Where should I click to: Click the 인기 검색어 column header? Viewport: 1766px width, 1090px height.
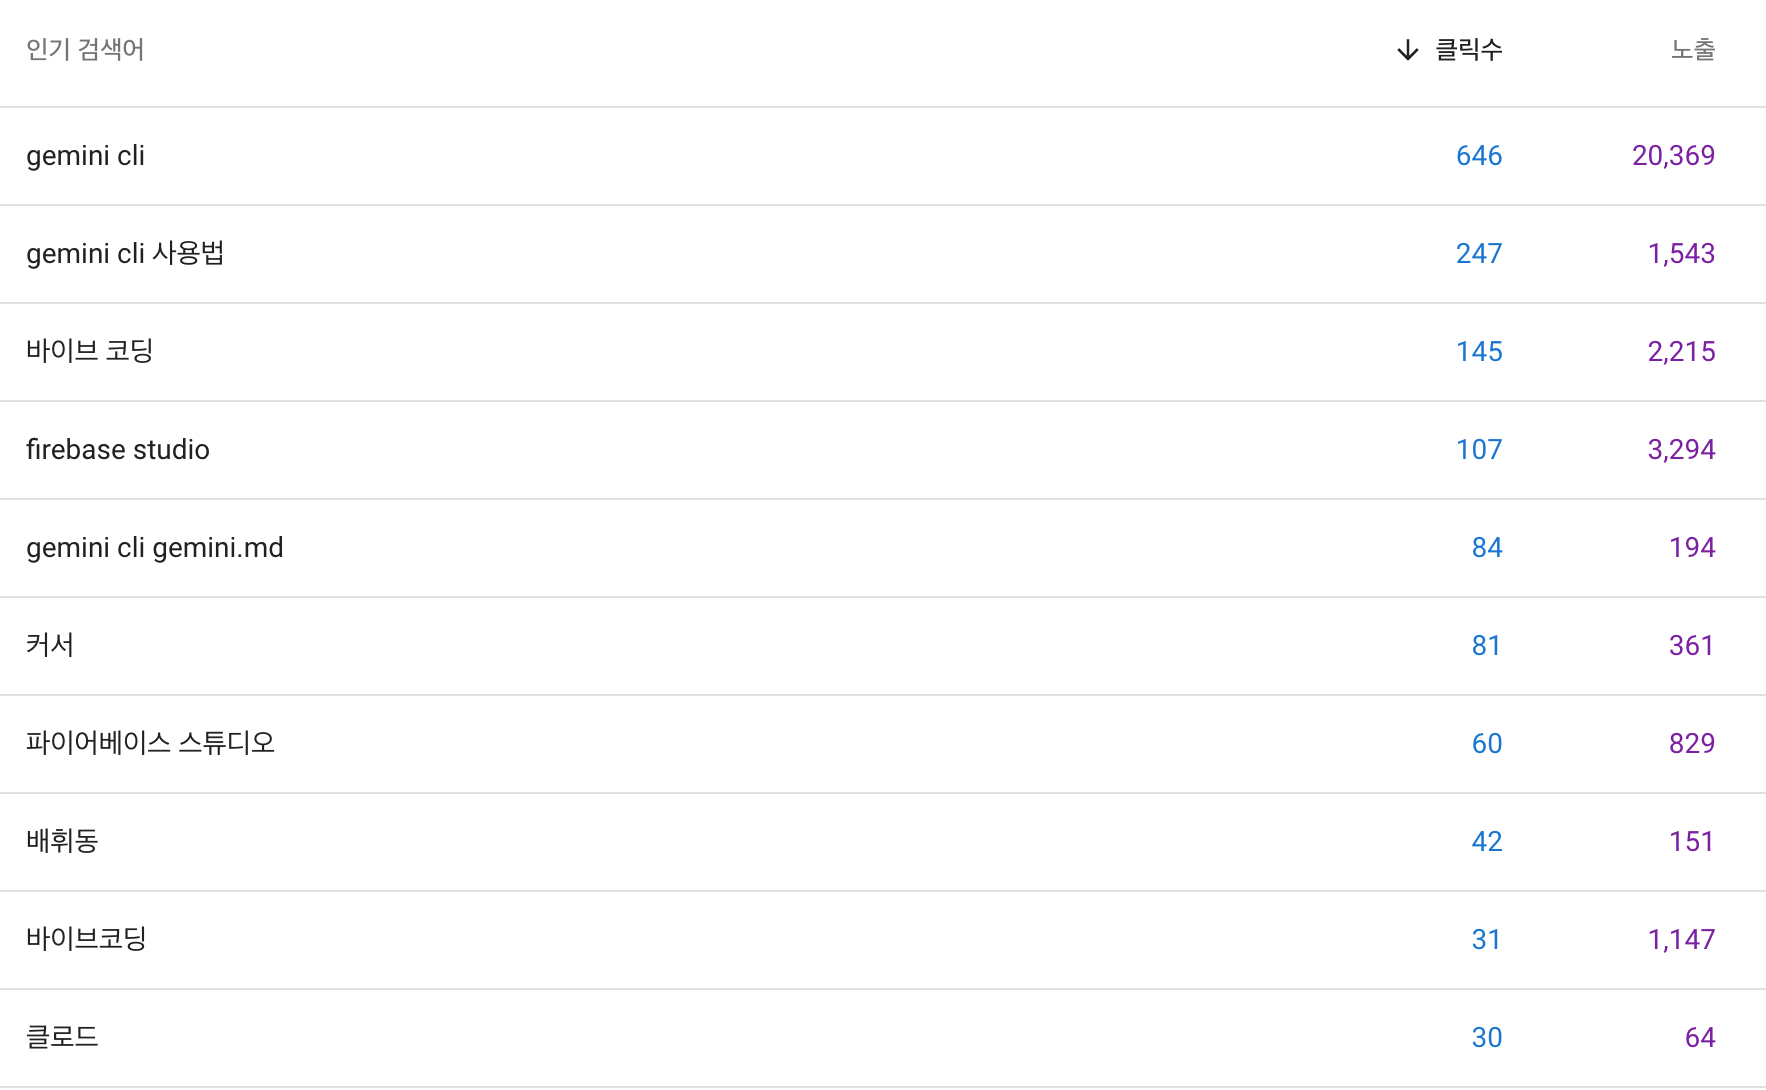tap(85, 50)
